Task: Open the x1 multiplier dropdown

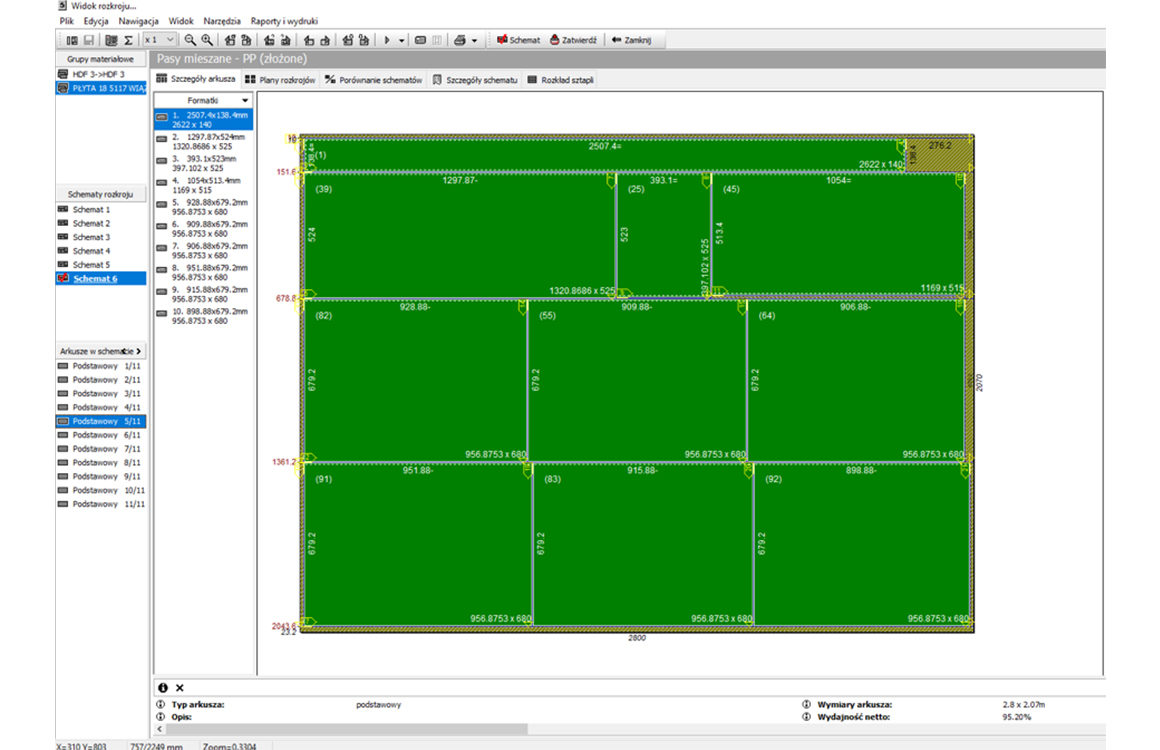Action: coord(169,40)
